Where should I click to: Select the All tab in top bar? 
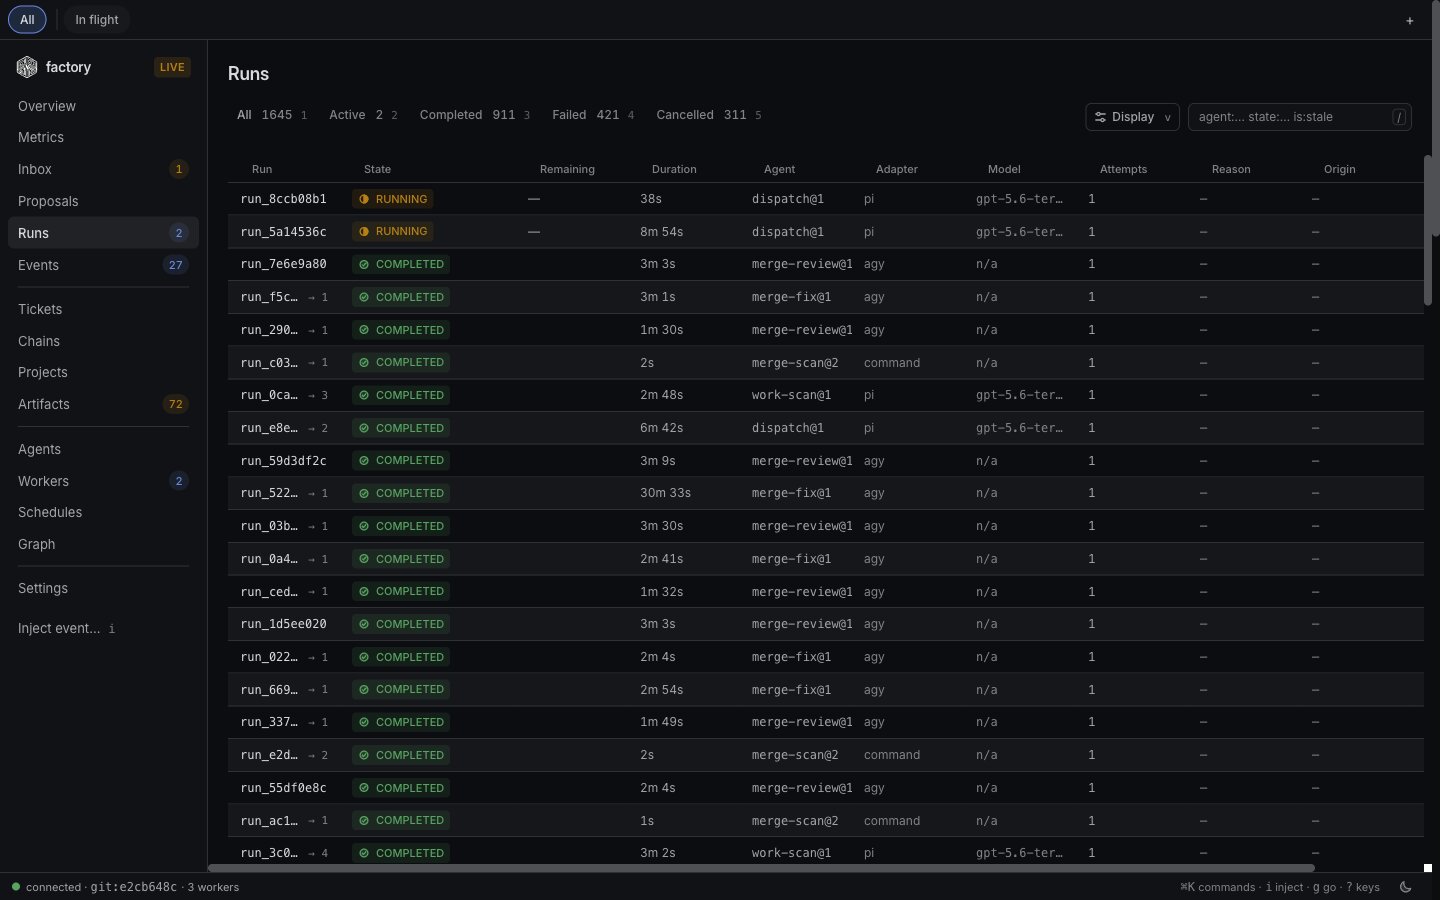click(x=27, y=19)
